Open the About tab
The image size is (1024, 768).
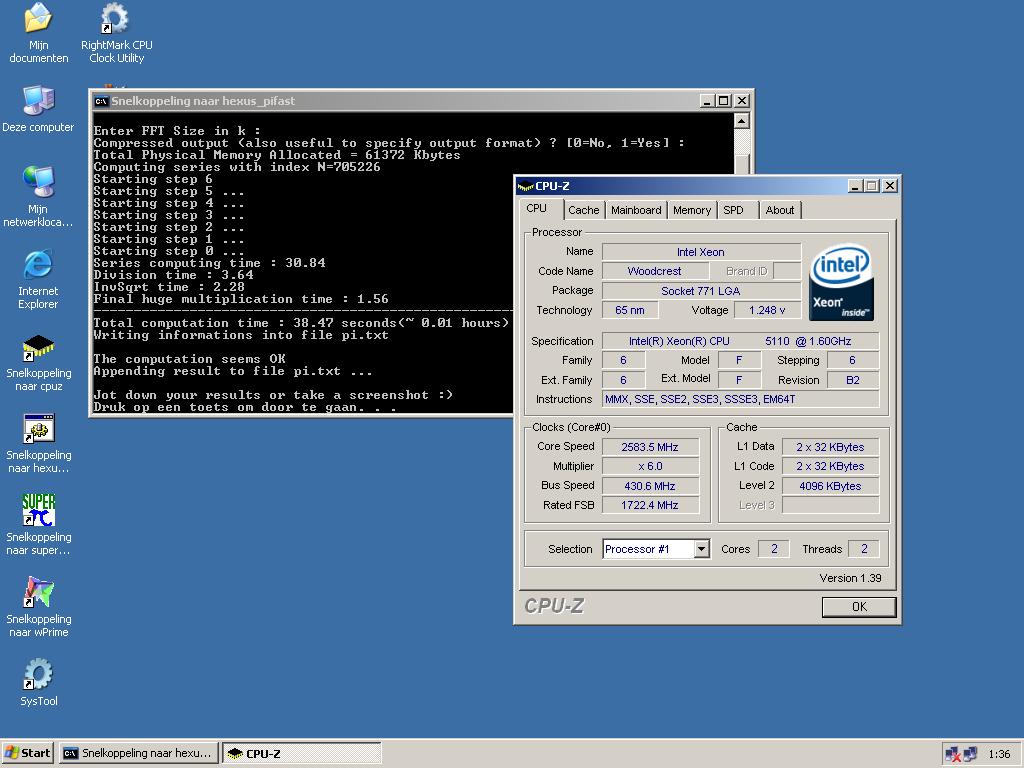coord(780,210)
